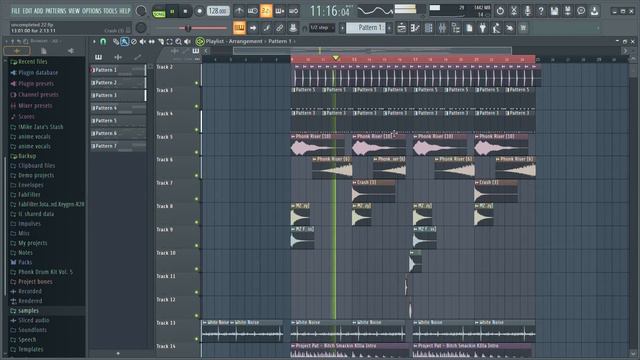The image size is (640, 360).
Task: Open the 1/2 step snap dropdown
Action: pyautogui.click(x=322, y=28)
